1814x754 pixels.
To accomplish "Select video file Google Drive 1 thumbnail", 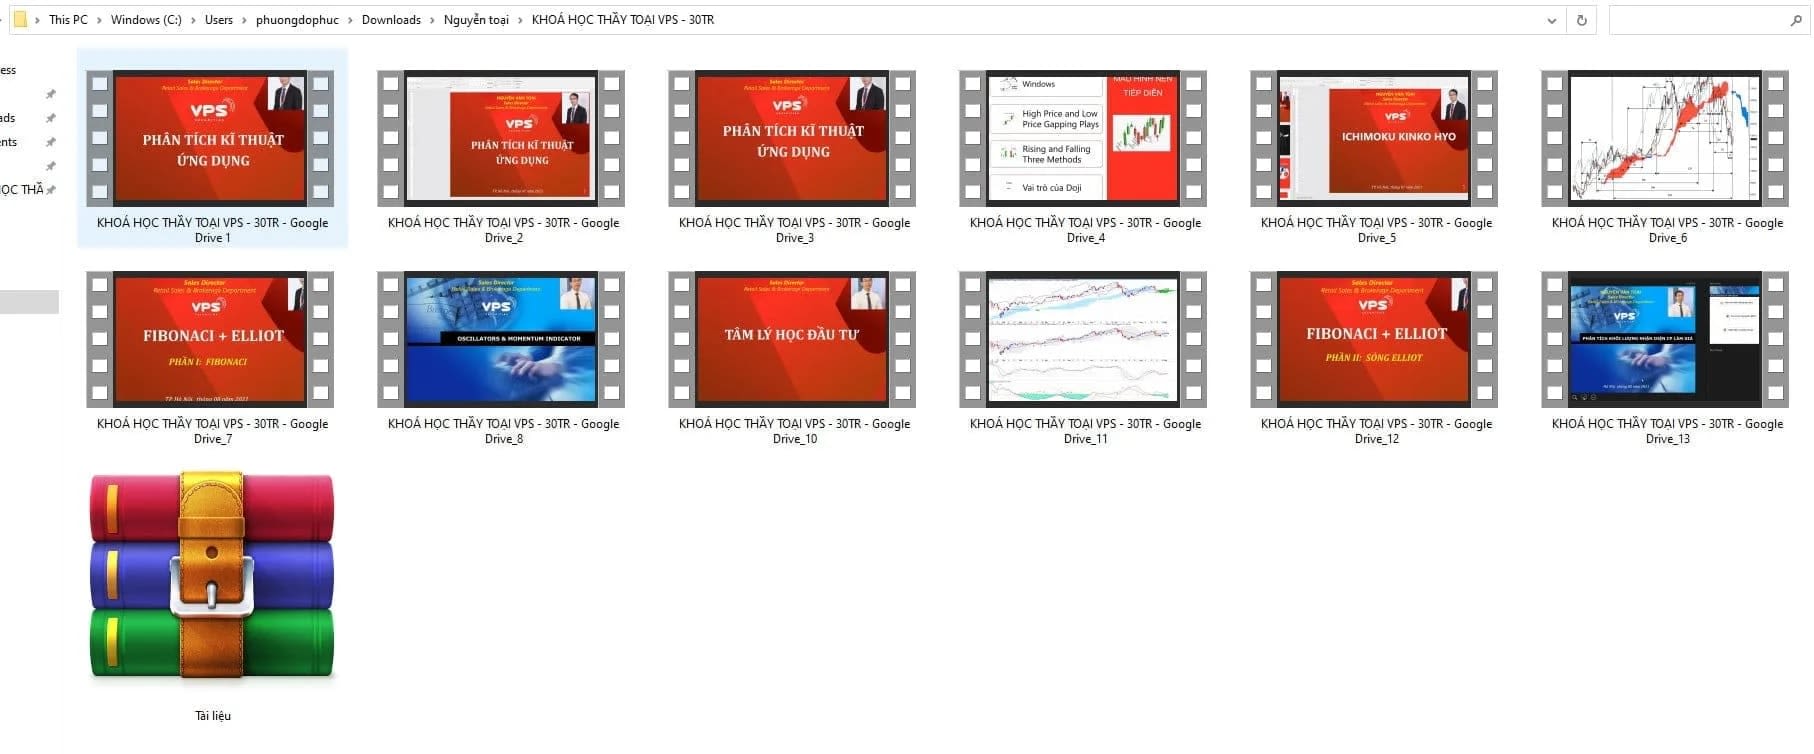I will pos(210,138).
